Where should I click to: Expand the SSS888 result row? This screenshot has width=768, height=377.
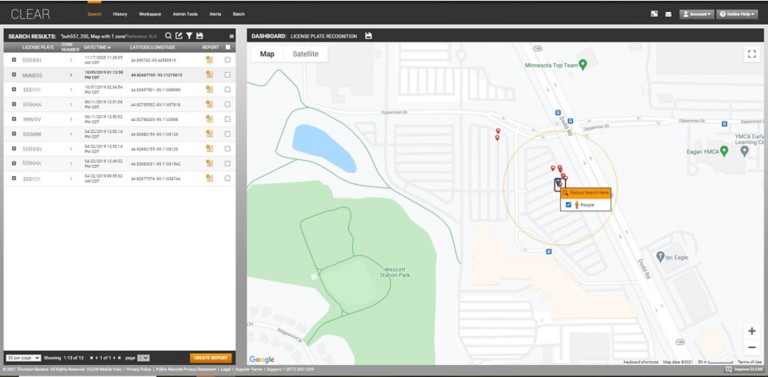14,134
